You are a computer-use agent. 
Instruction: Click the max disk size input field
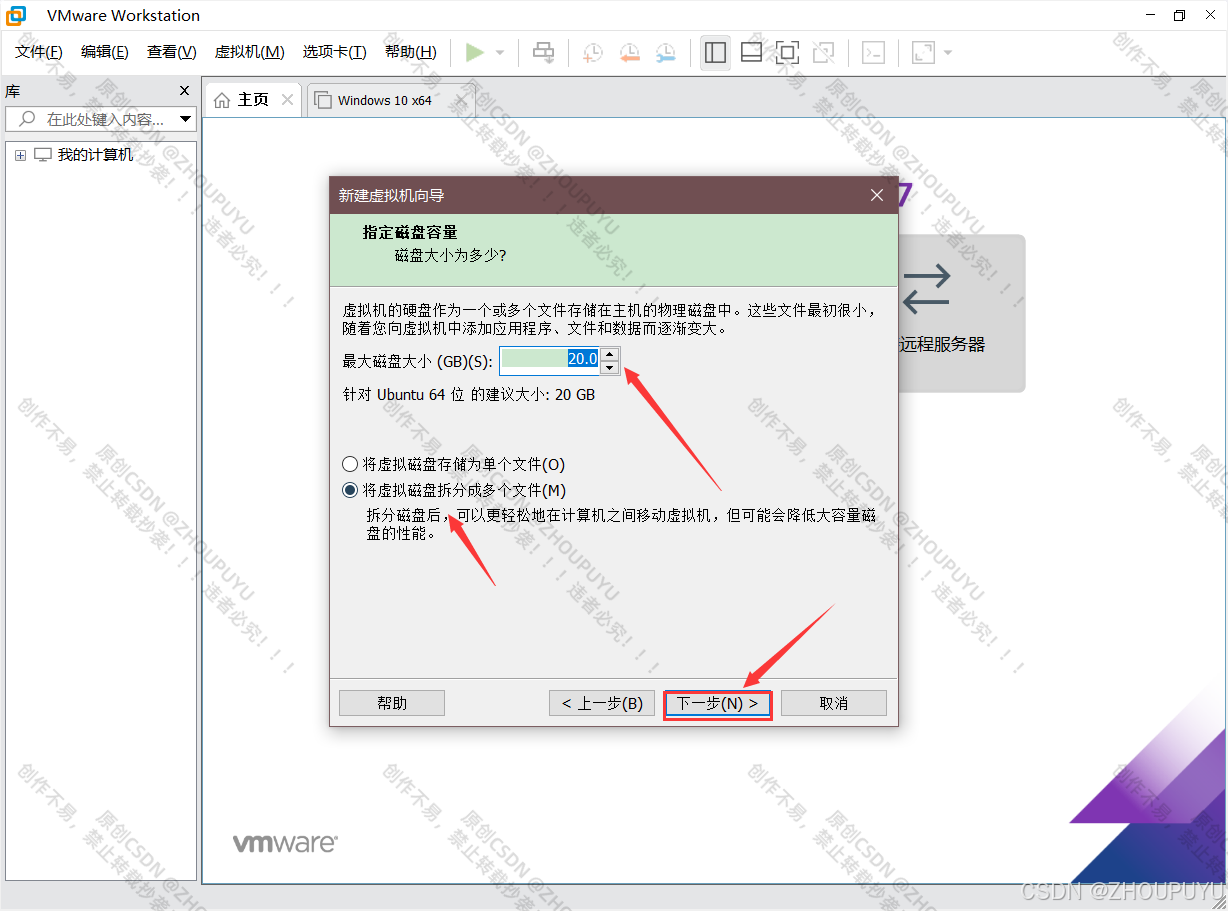pos(550,360)
